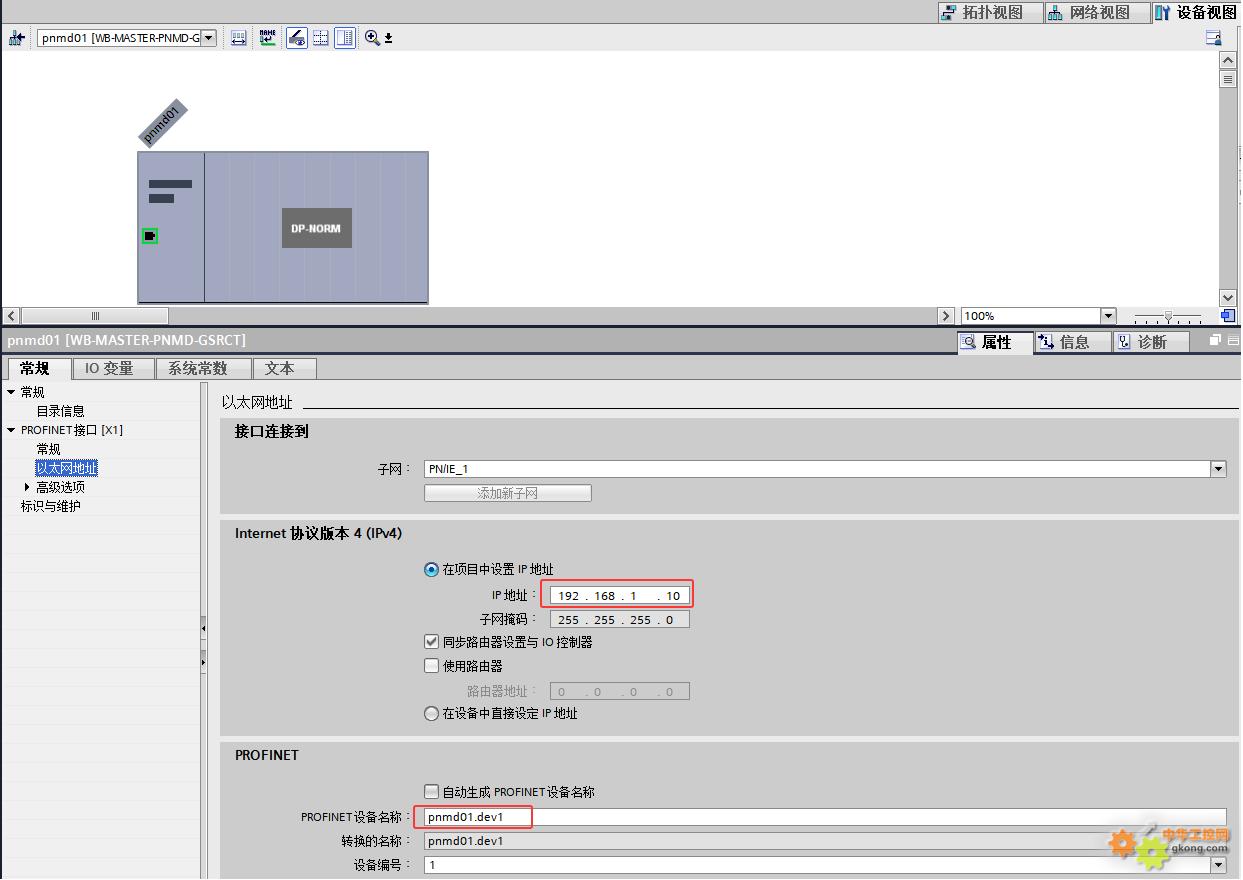Click the zoom magnifier tool icon
The height and width of the screenshot is (880, 1243).
[x=372, y=38]
